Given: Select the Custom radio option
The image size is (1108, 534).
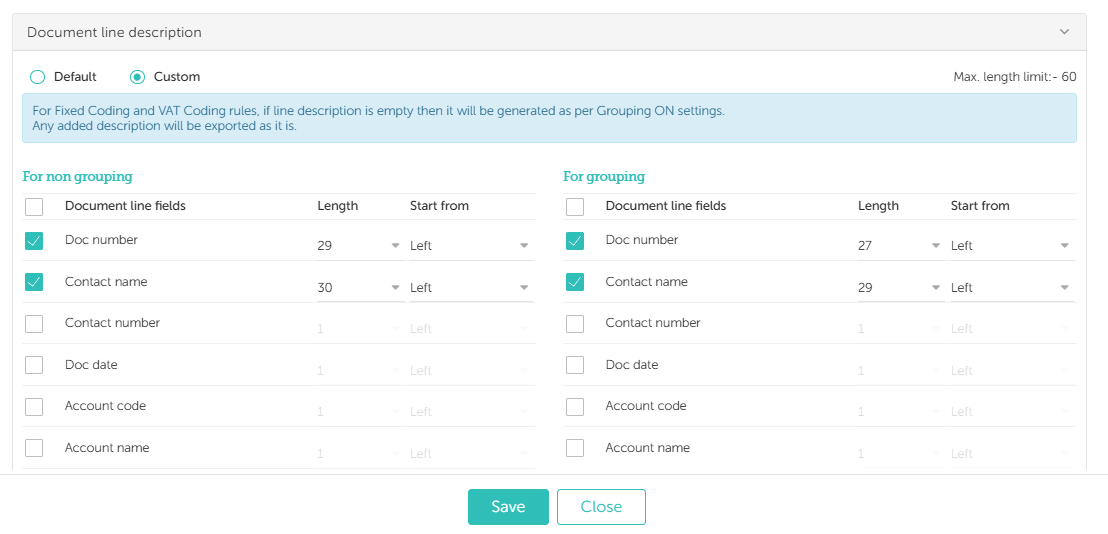Looking at the screenshot, I should coord(138,77).
